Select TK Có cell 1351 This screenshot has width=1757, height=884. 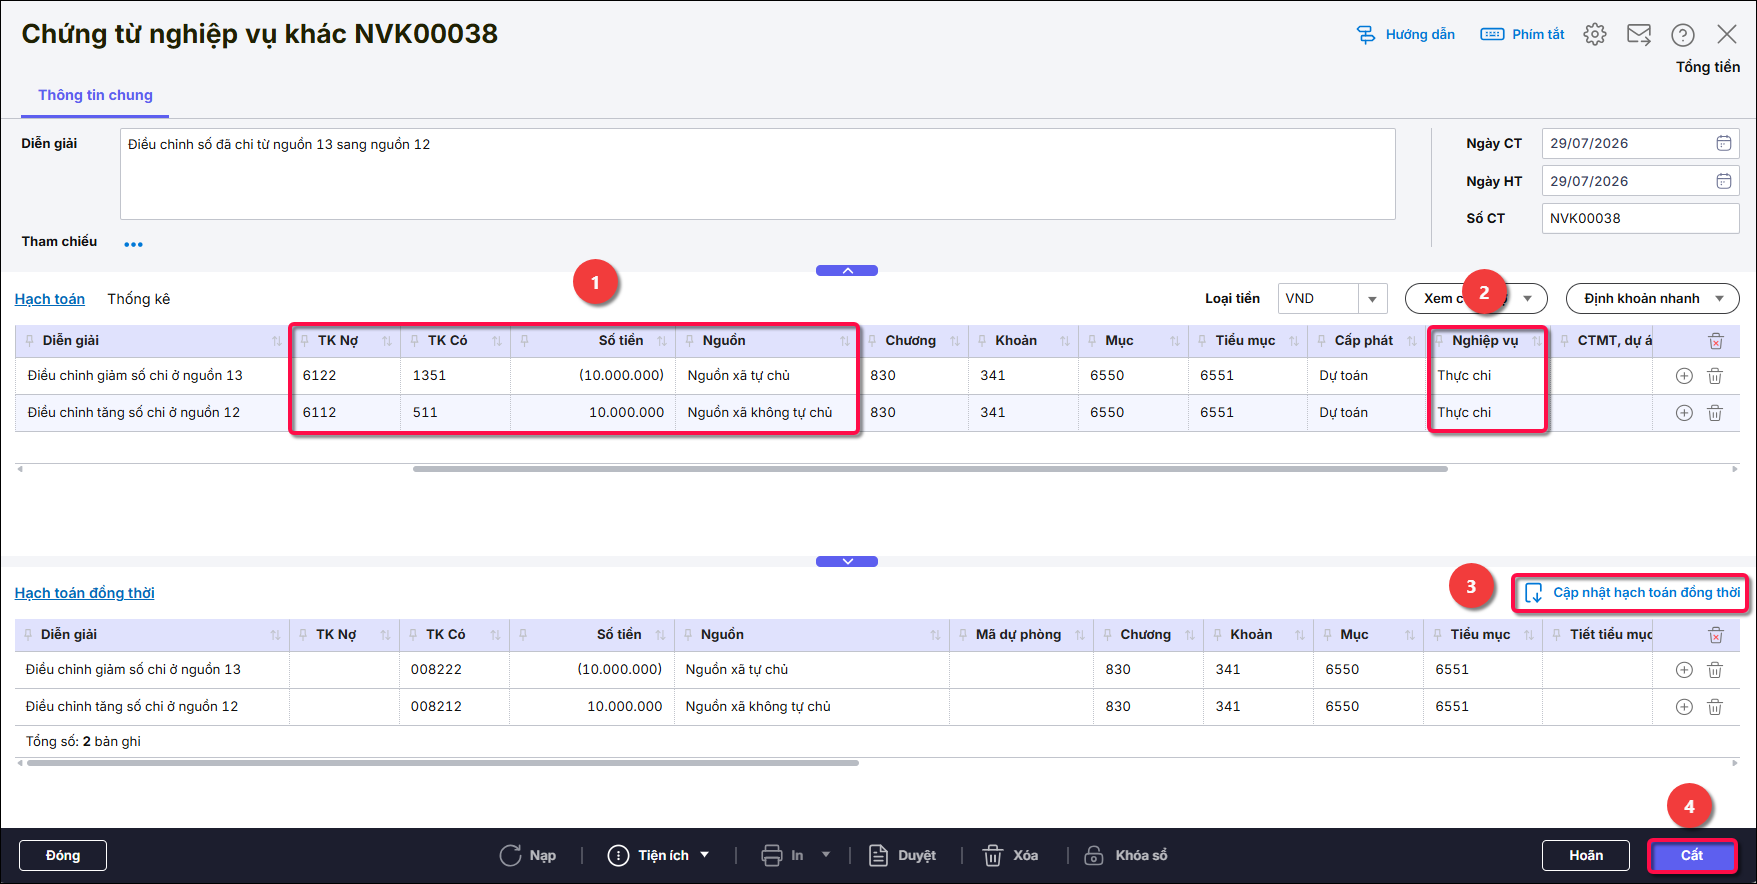click(x=455, y=376)
